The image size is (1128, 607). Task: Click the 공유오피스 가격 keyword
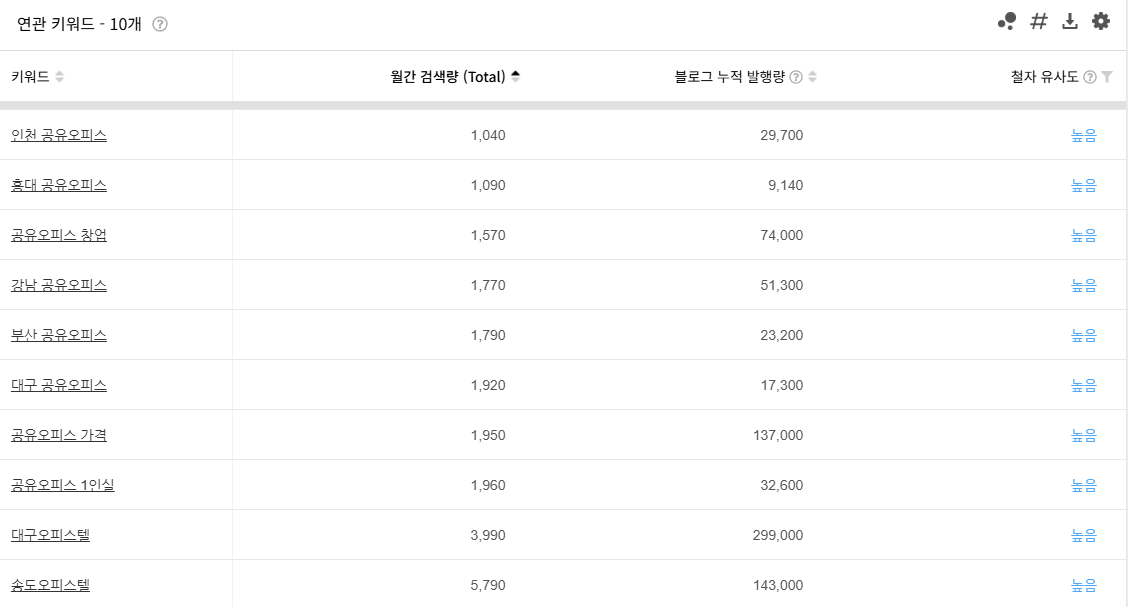[x=59, y=435]
